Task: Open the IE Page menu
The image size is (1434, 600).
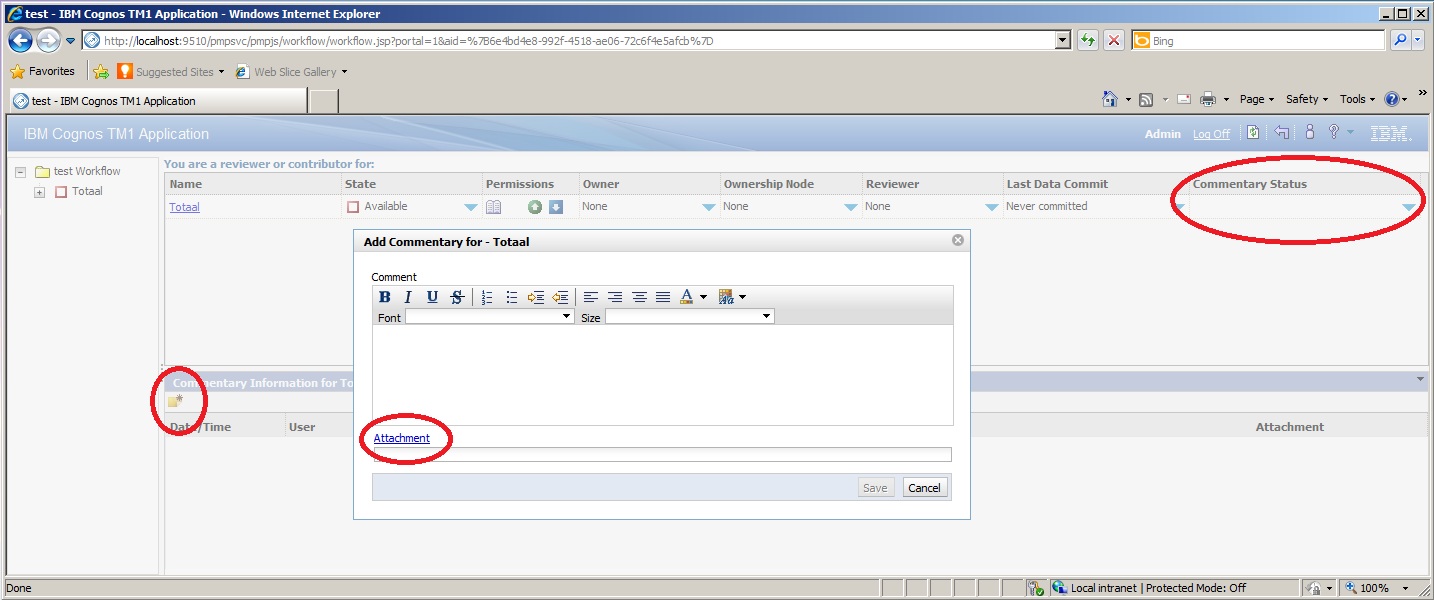Action: tap(1257, 99)
